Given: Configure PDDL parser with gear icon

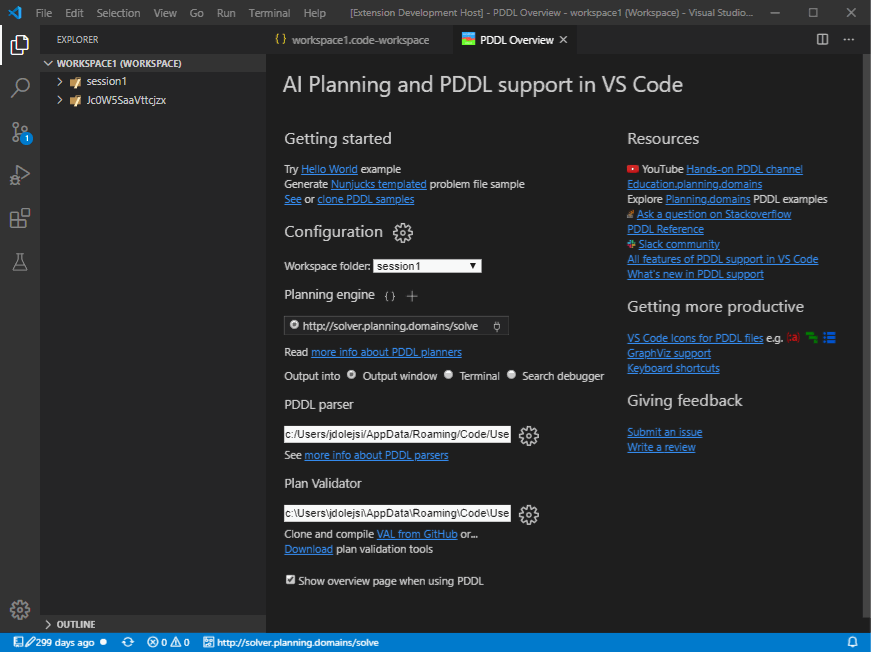Looking at the screenshot, I should [x=528, y=435].
